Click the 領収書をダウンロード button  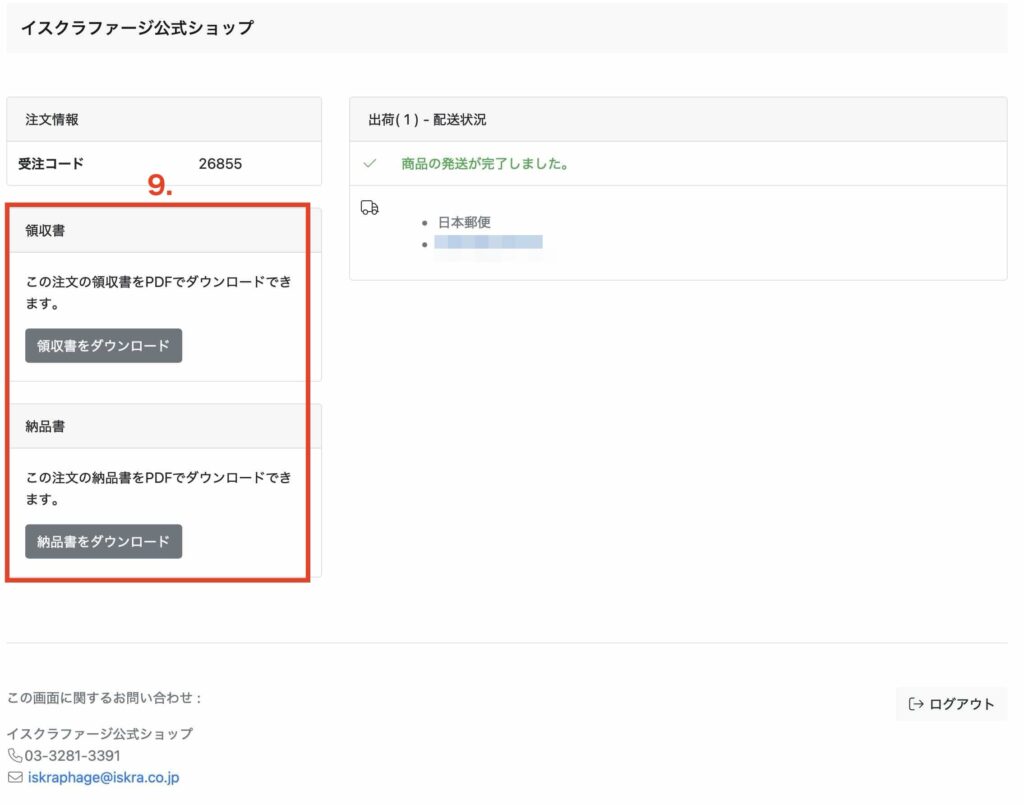(103, 346)
